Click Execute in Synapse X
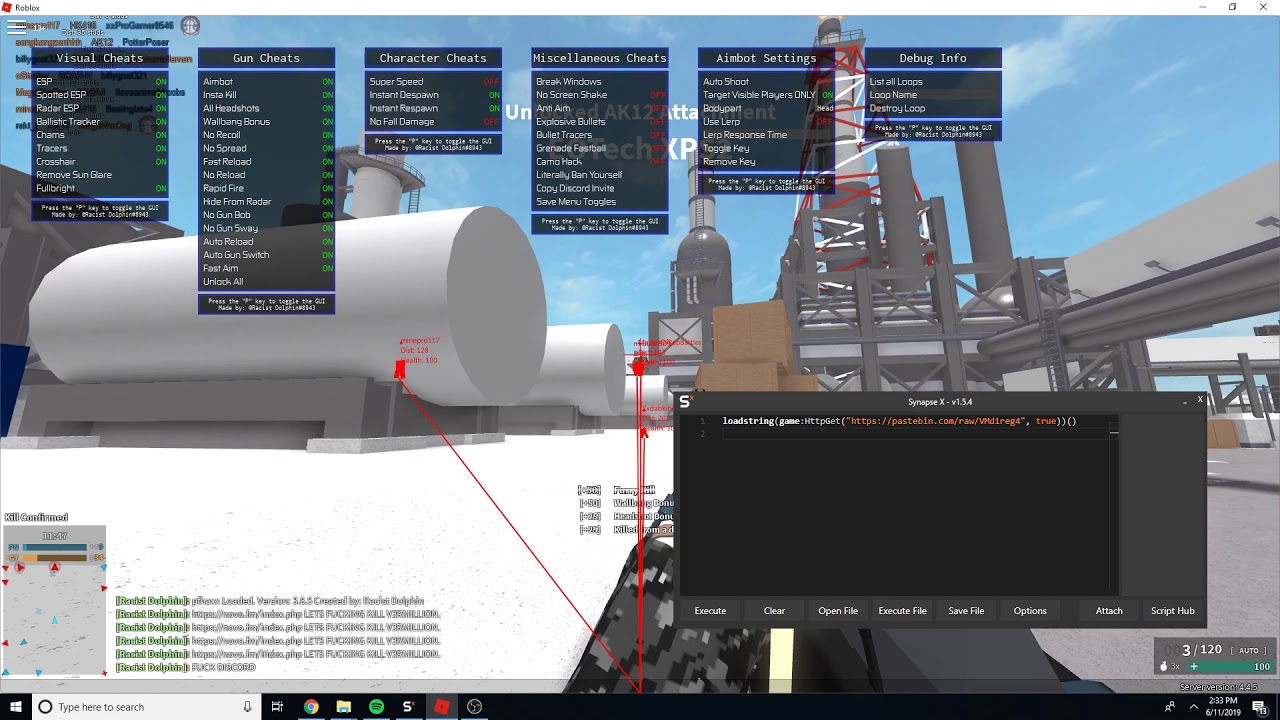This screenshot has width=1280, height=720. 710,611
